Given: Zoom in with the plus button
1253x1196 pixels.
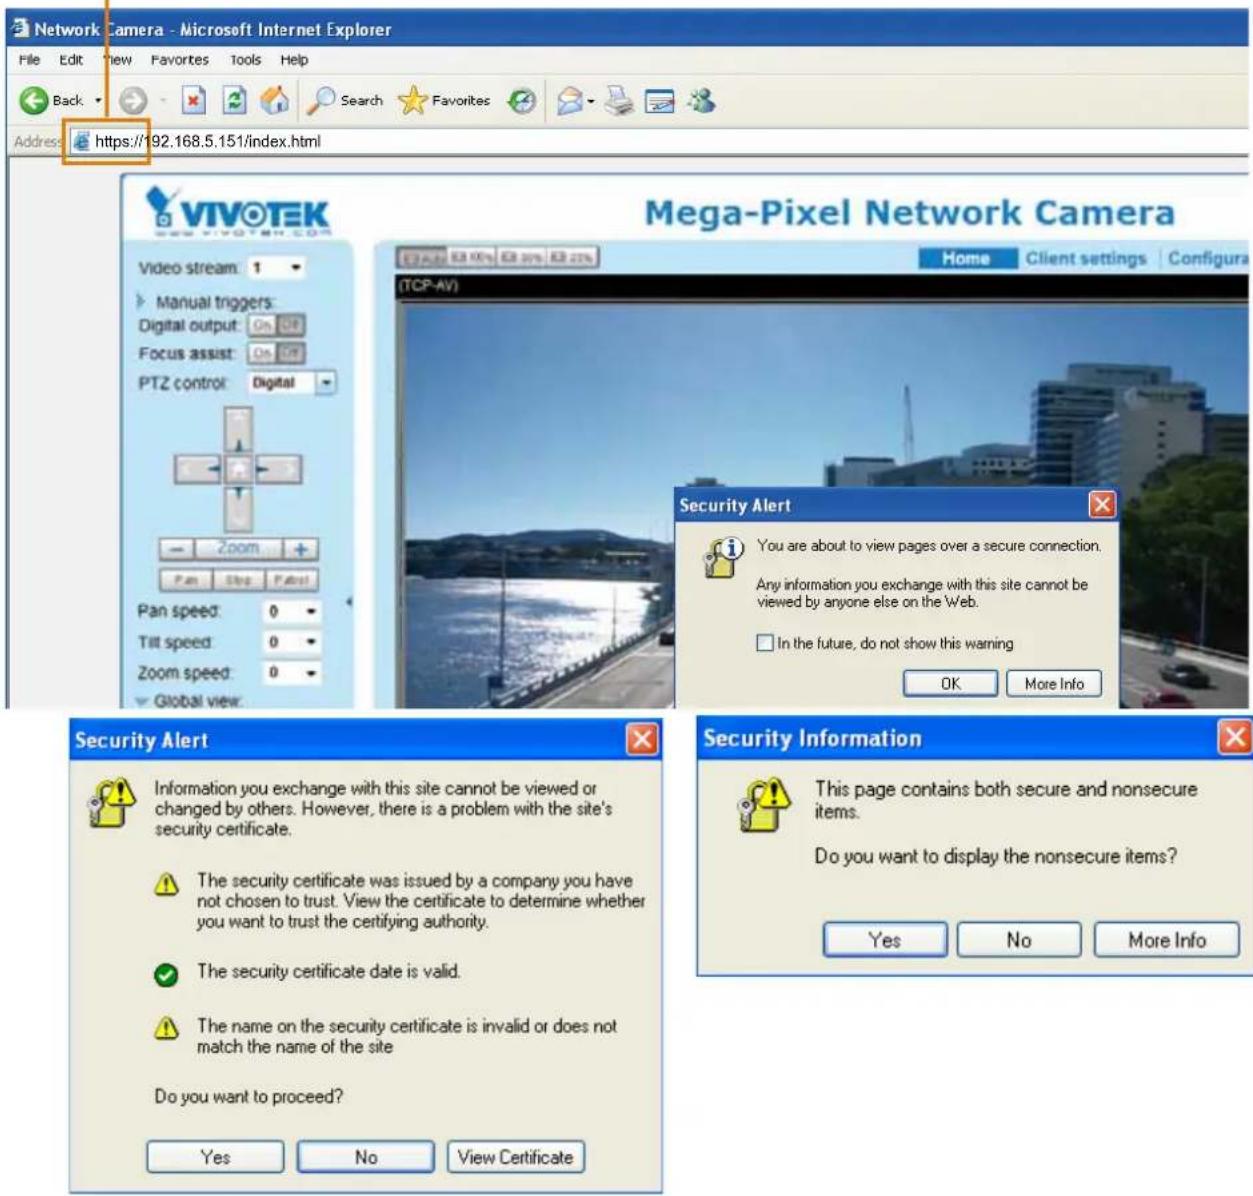Looking at the screenshot, I should coord(300,549).
